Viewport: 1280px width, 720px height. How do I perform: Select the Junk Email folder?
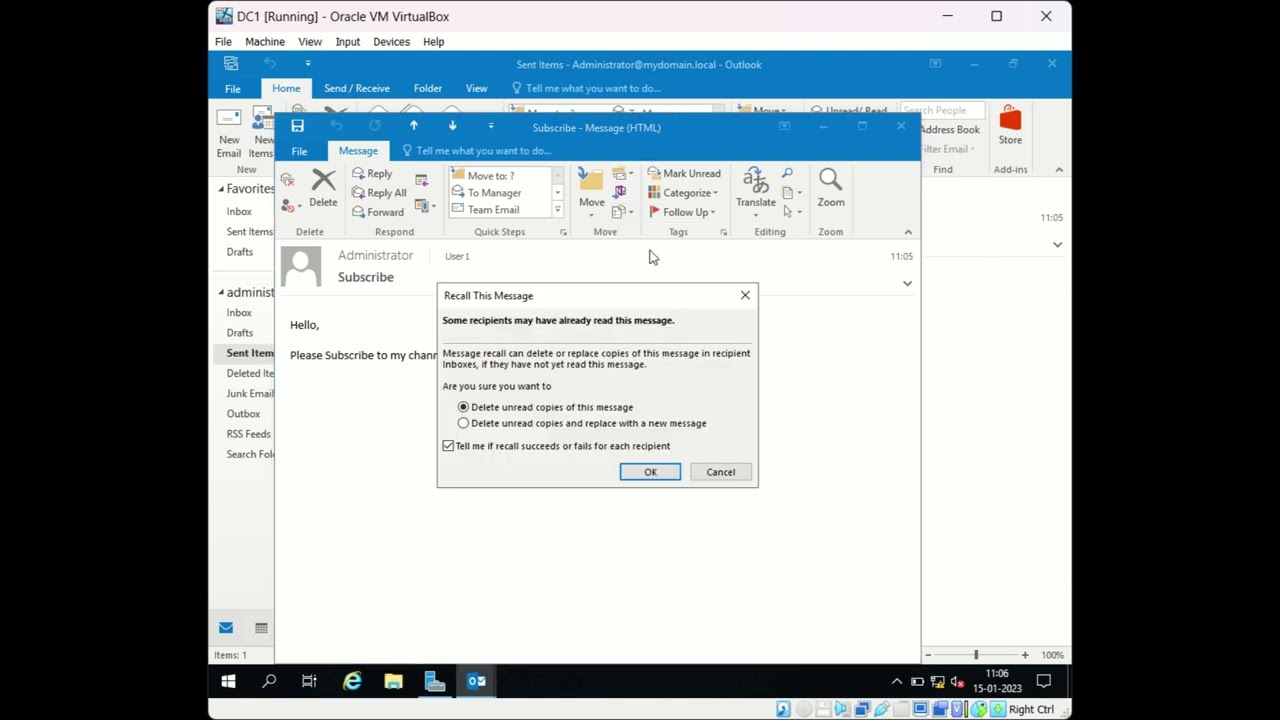point(250,394)
